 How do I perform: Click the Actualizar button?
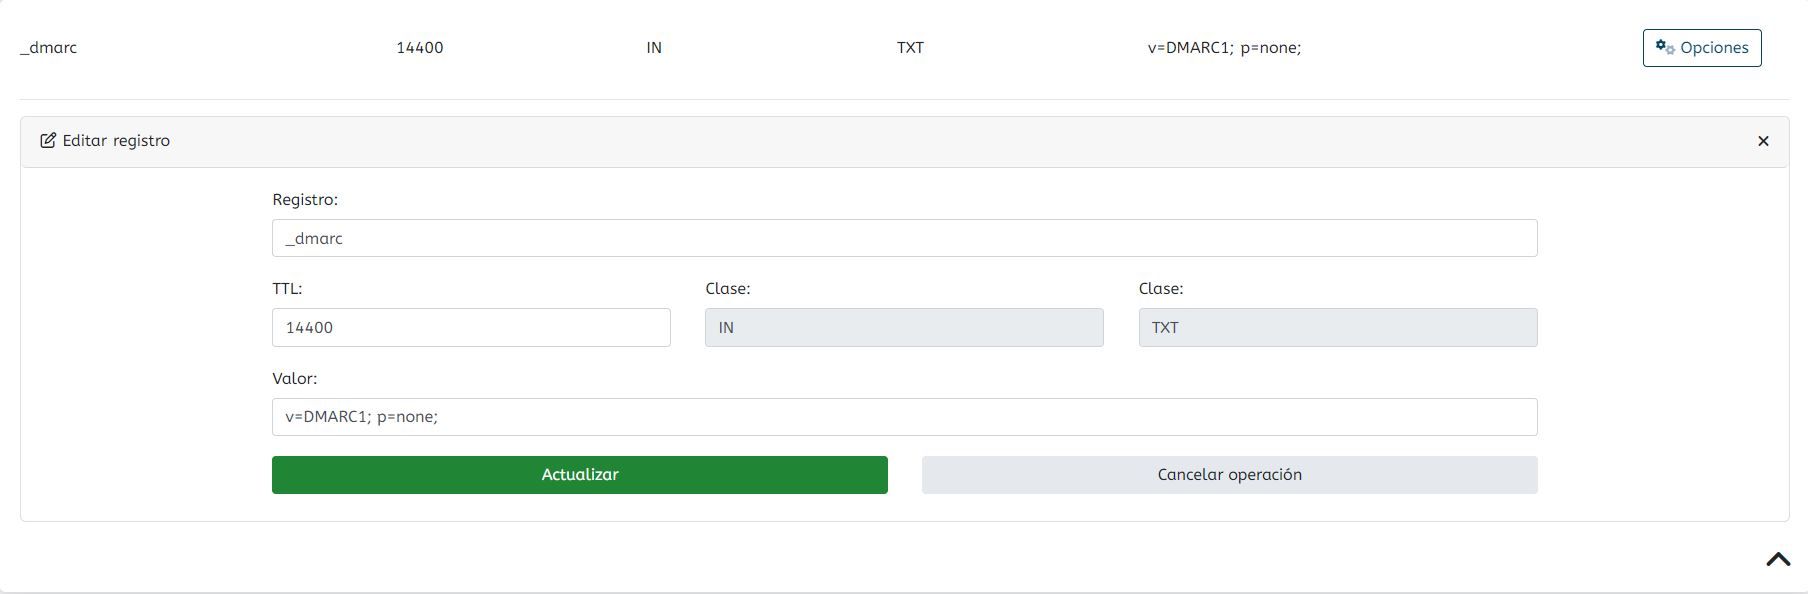click(x=580, y=475)
